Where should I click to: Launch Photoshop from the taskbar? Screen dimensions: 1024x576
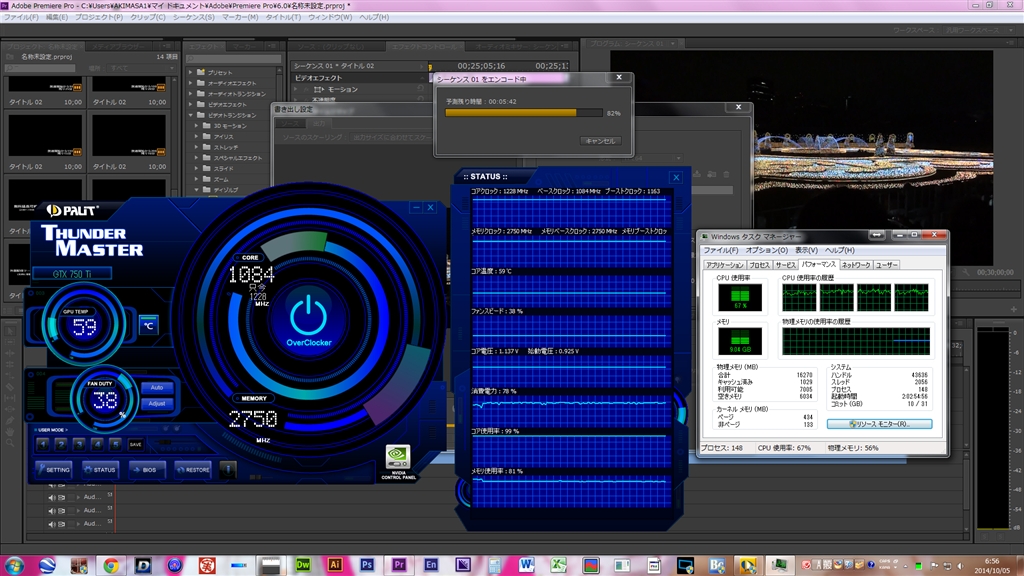367,565
